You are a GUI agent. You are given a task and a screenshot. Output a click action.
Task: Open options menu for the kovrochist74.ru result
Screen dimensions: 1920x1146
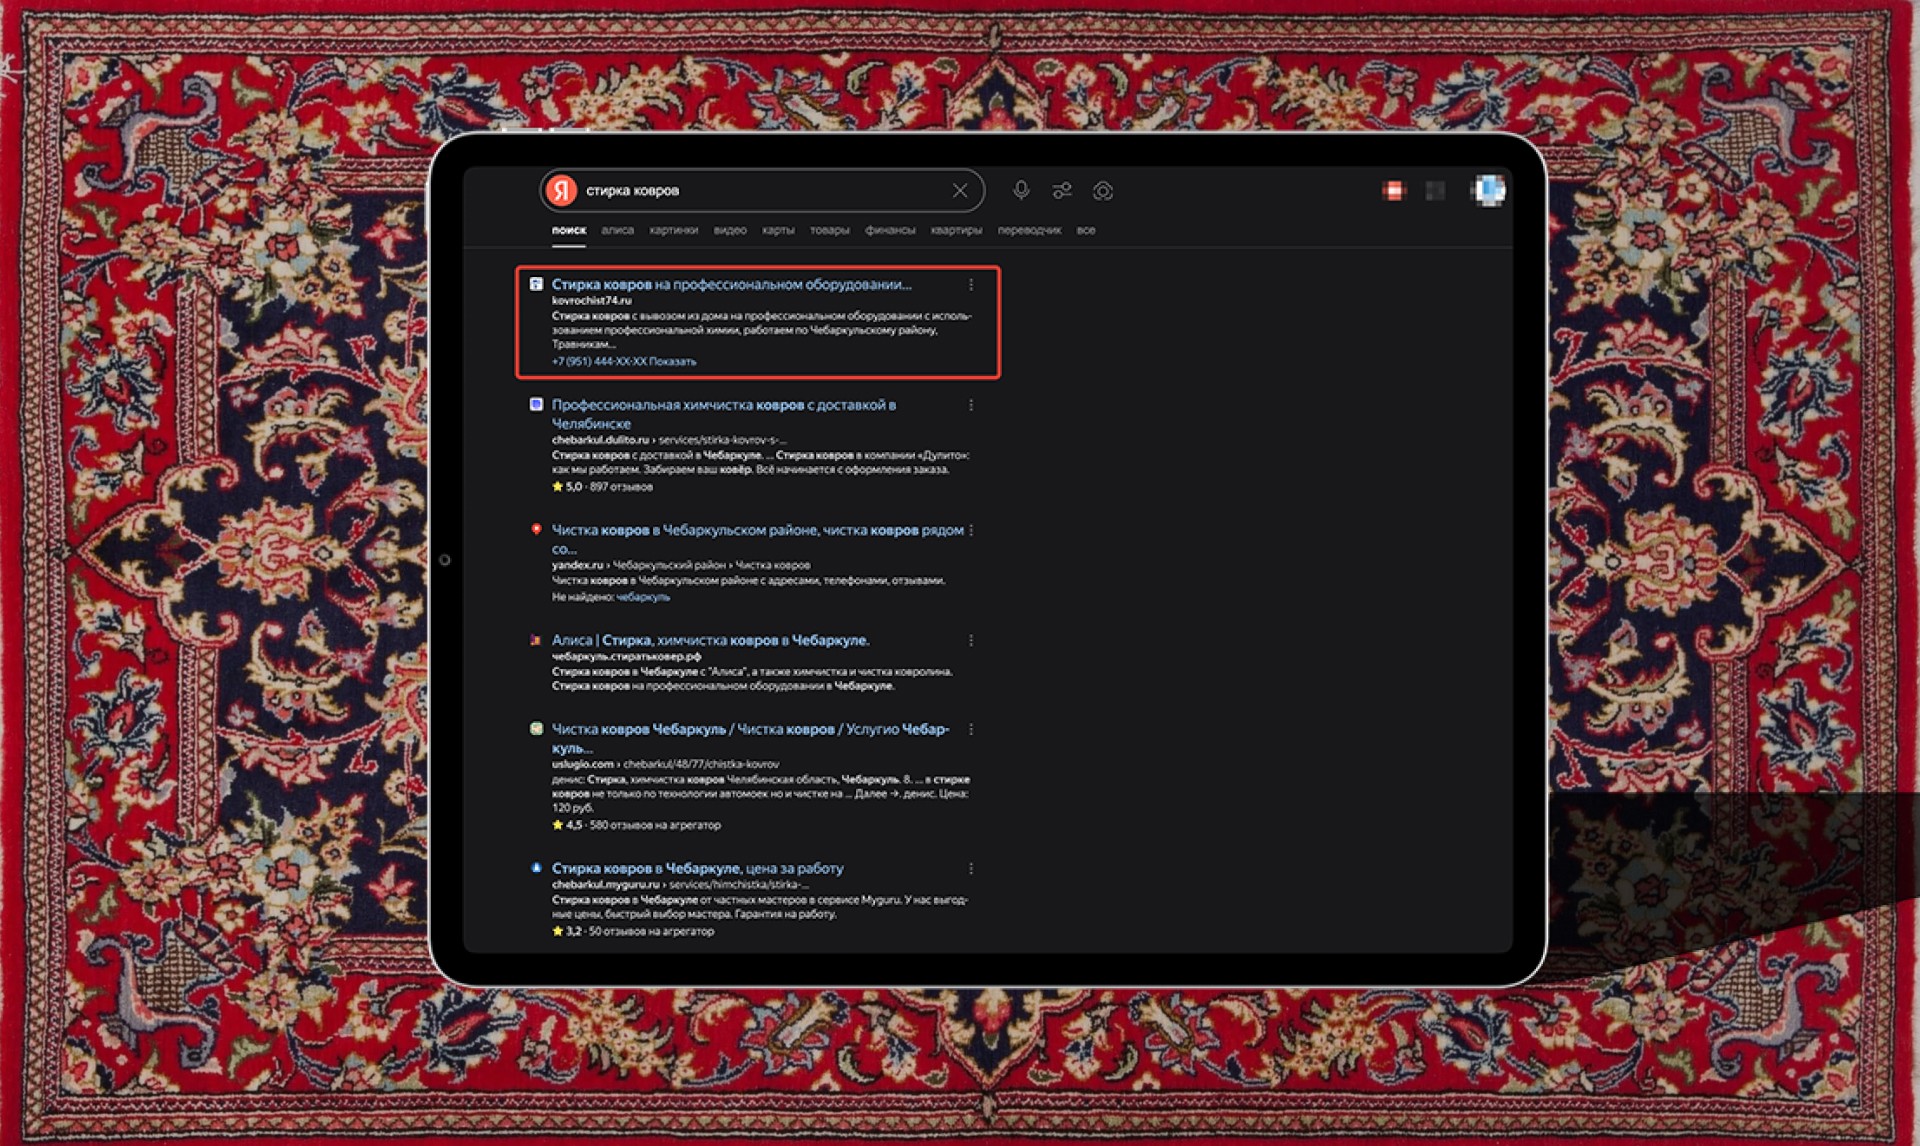point(972,285)
